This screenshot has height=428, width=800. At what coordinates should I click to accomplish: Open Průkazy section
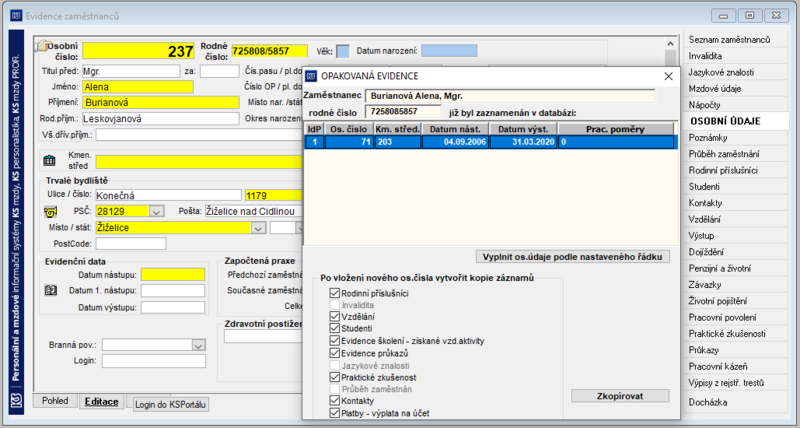(x=704, y=350)
